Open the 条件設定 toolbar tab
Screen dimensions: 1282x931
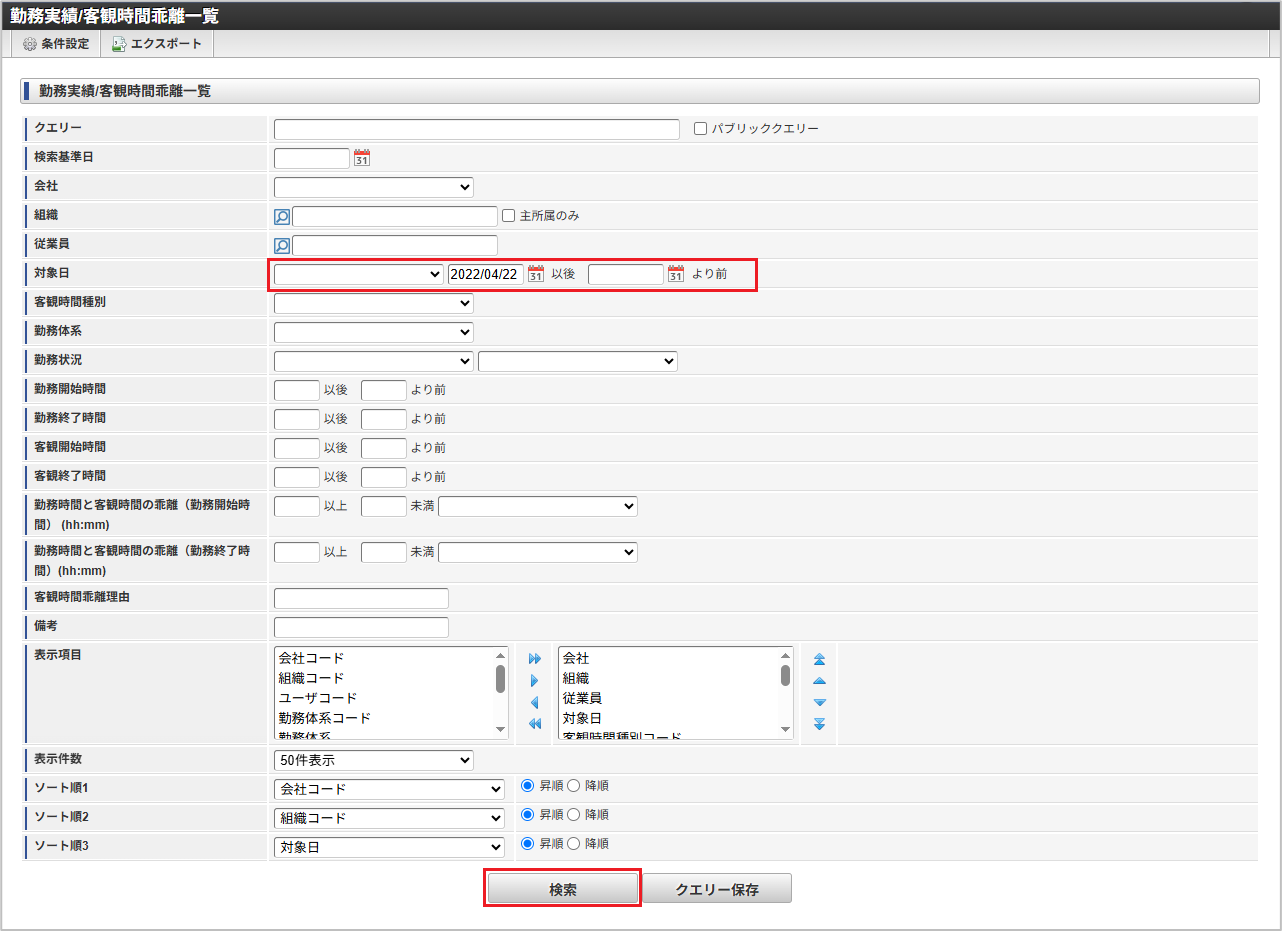57,44
